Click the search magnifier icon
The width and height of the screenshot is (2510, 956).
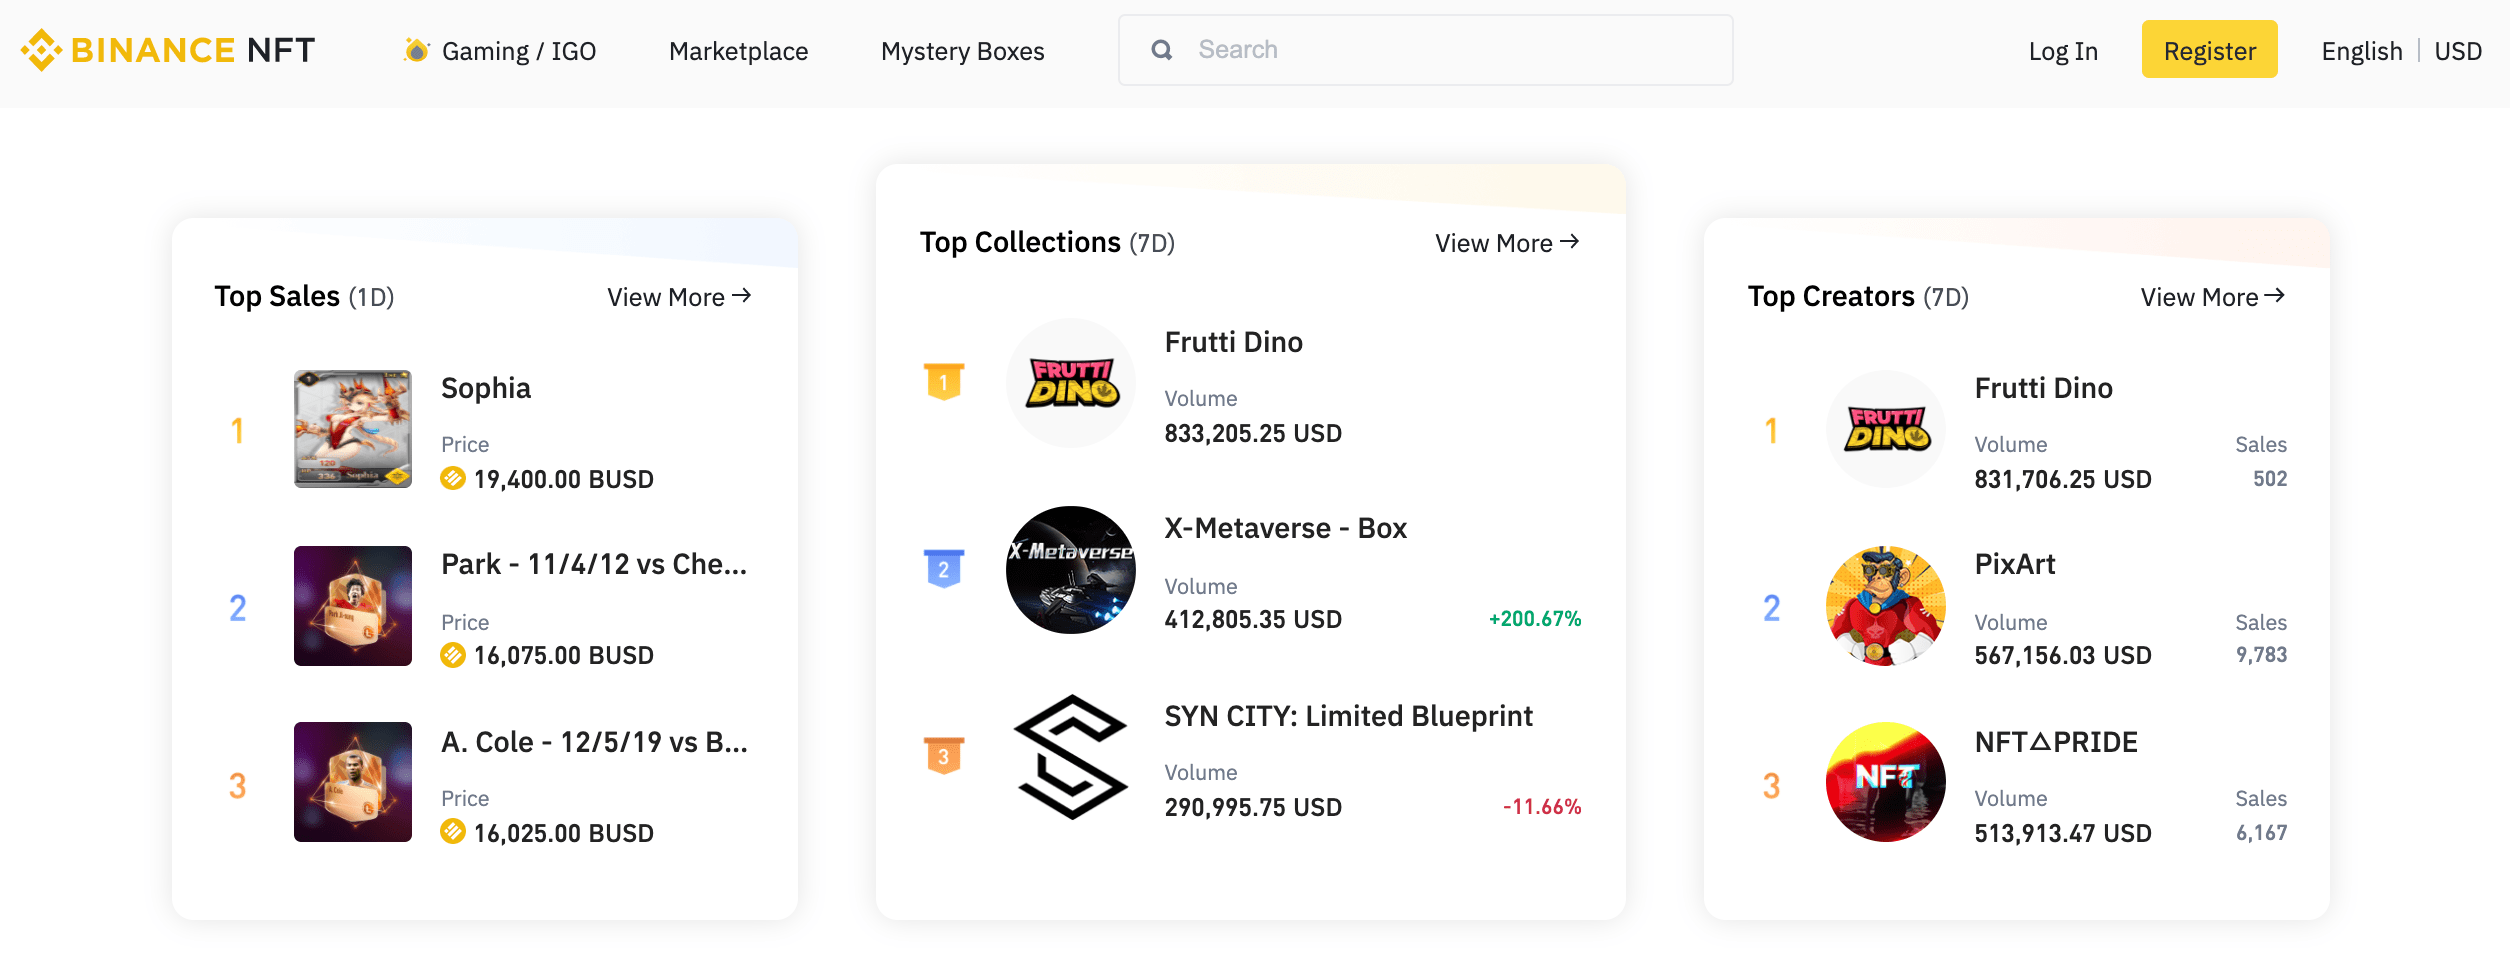coord(1161,50)
